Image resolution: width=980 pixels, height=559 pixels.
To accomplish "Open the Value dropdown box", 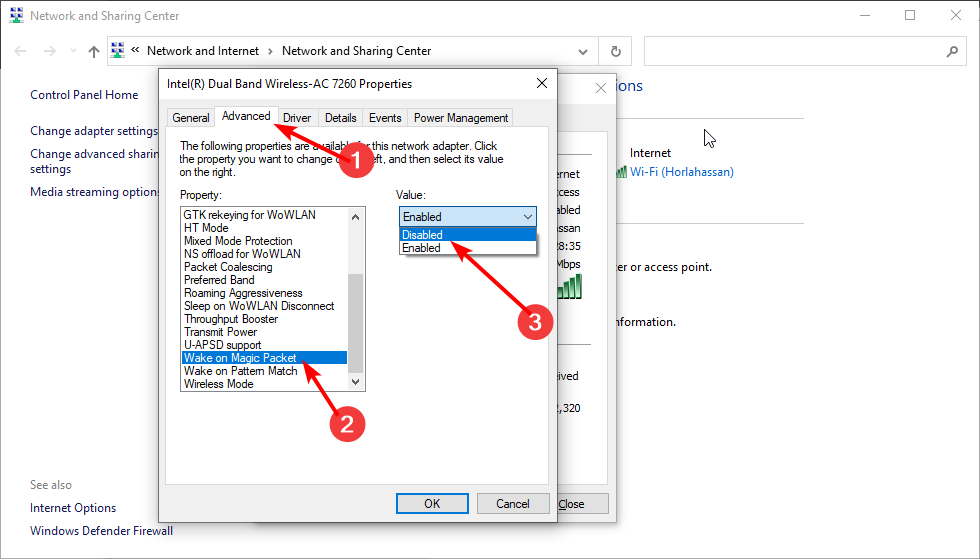I will coord(468,216).
